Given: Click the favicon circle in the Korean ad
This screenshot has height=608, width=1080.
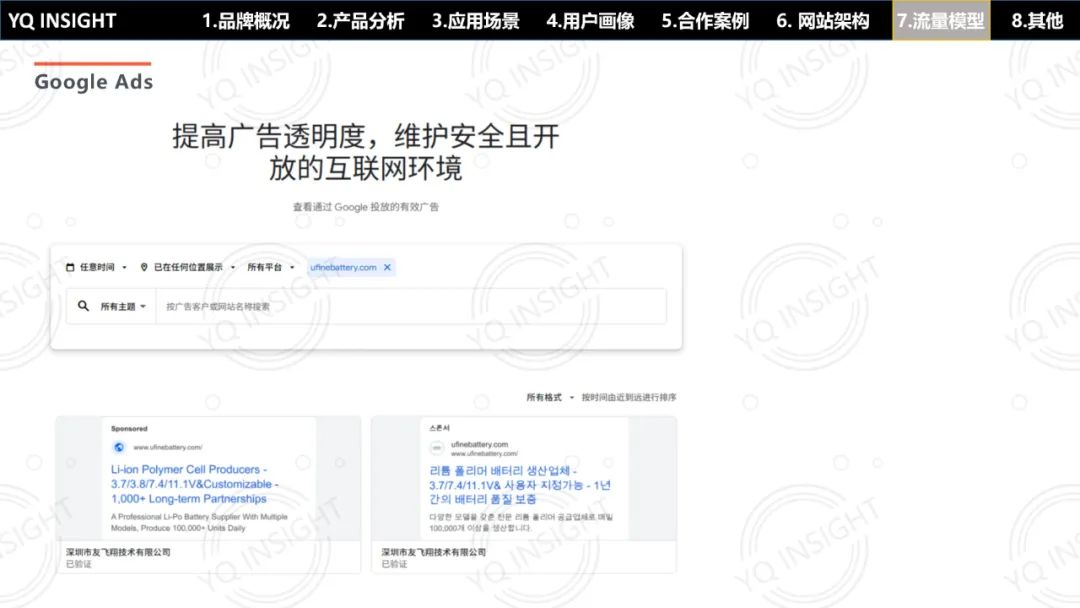Looking at the screenshot, I should click(x=437, y=448).
